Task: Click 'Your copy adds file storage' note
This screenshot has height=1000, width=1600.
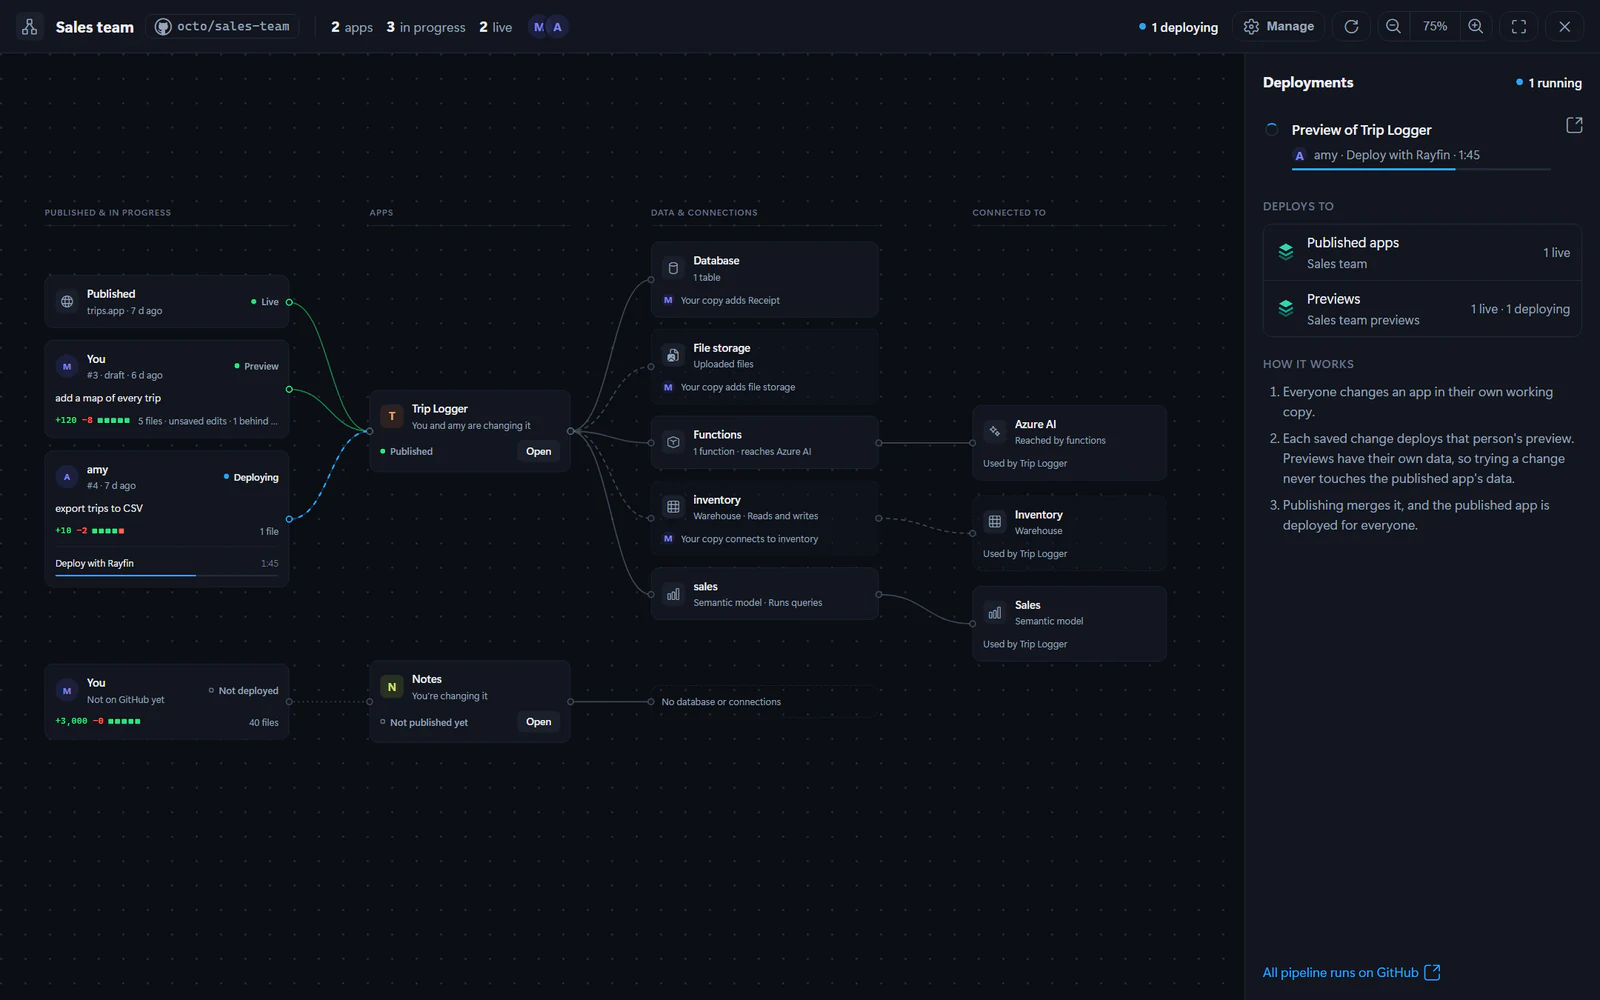Action: (x=738, y=387)
